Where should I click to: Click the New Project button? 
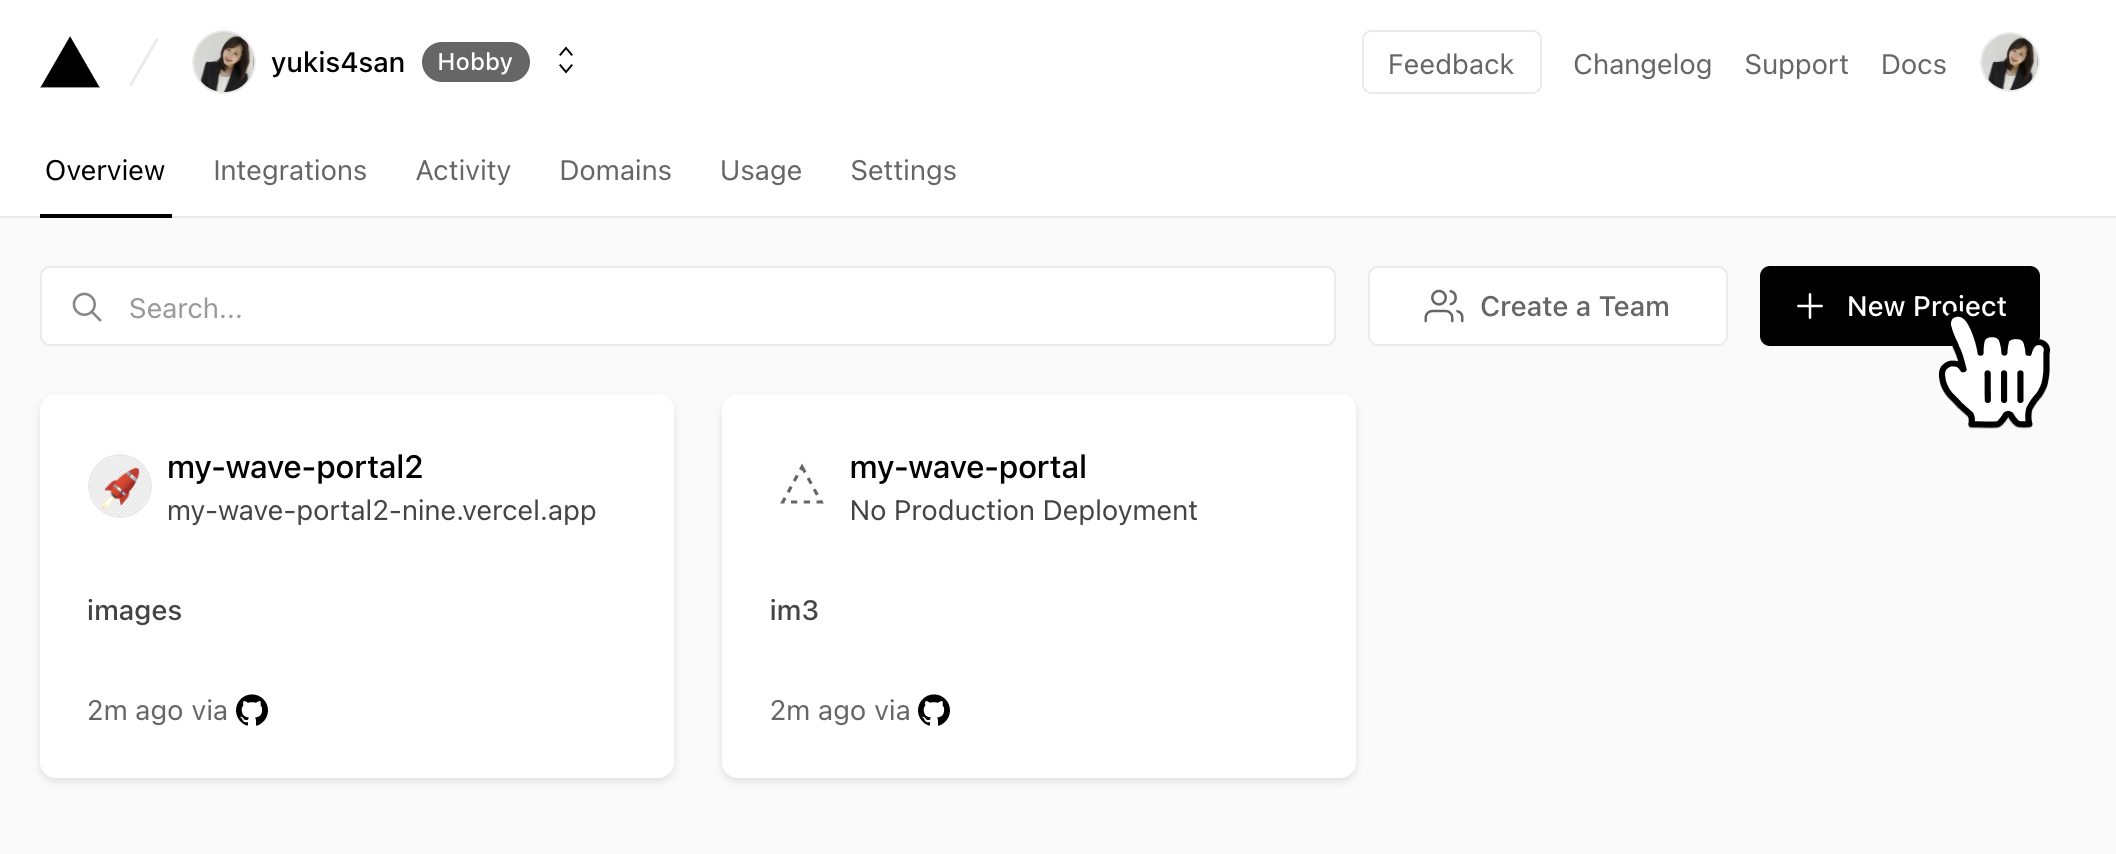1899,306
